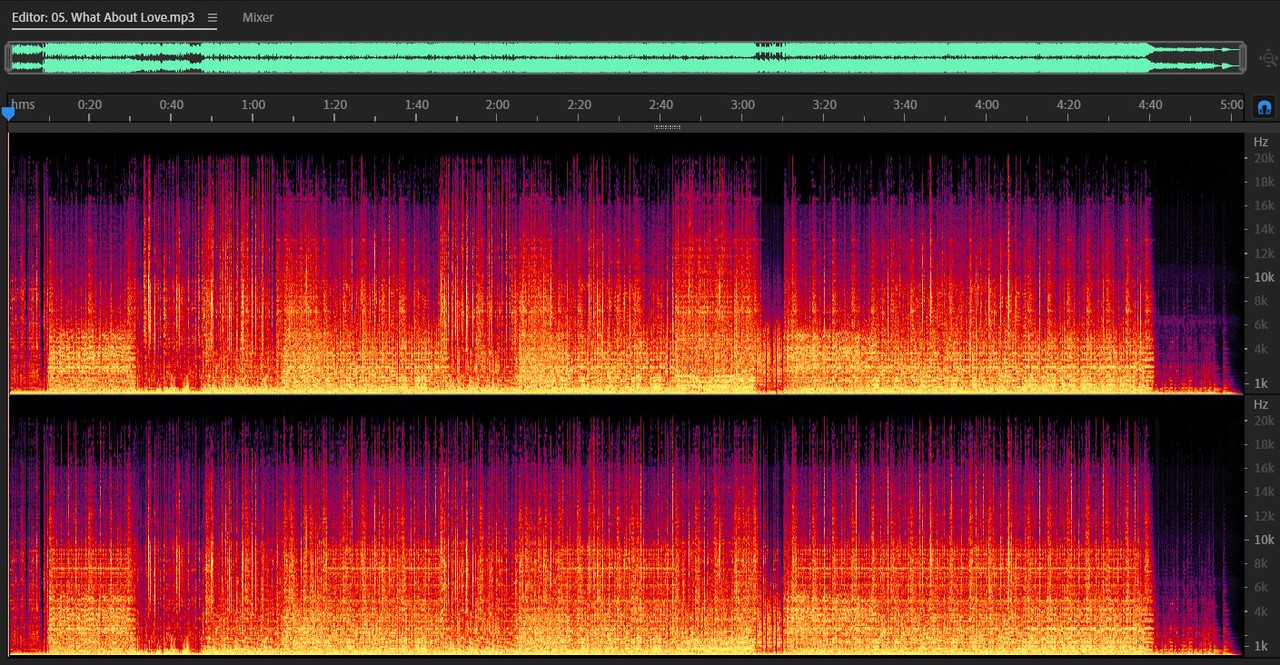1280x665 pixels.
Task: Click the 3:00 mark on the time ruler
Action: tap(742, 104)
